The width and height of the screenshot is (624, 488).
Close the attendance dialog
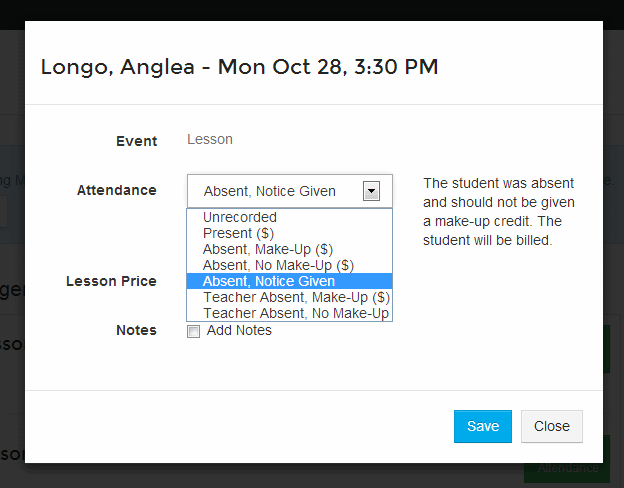[x=552, y=426]
